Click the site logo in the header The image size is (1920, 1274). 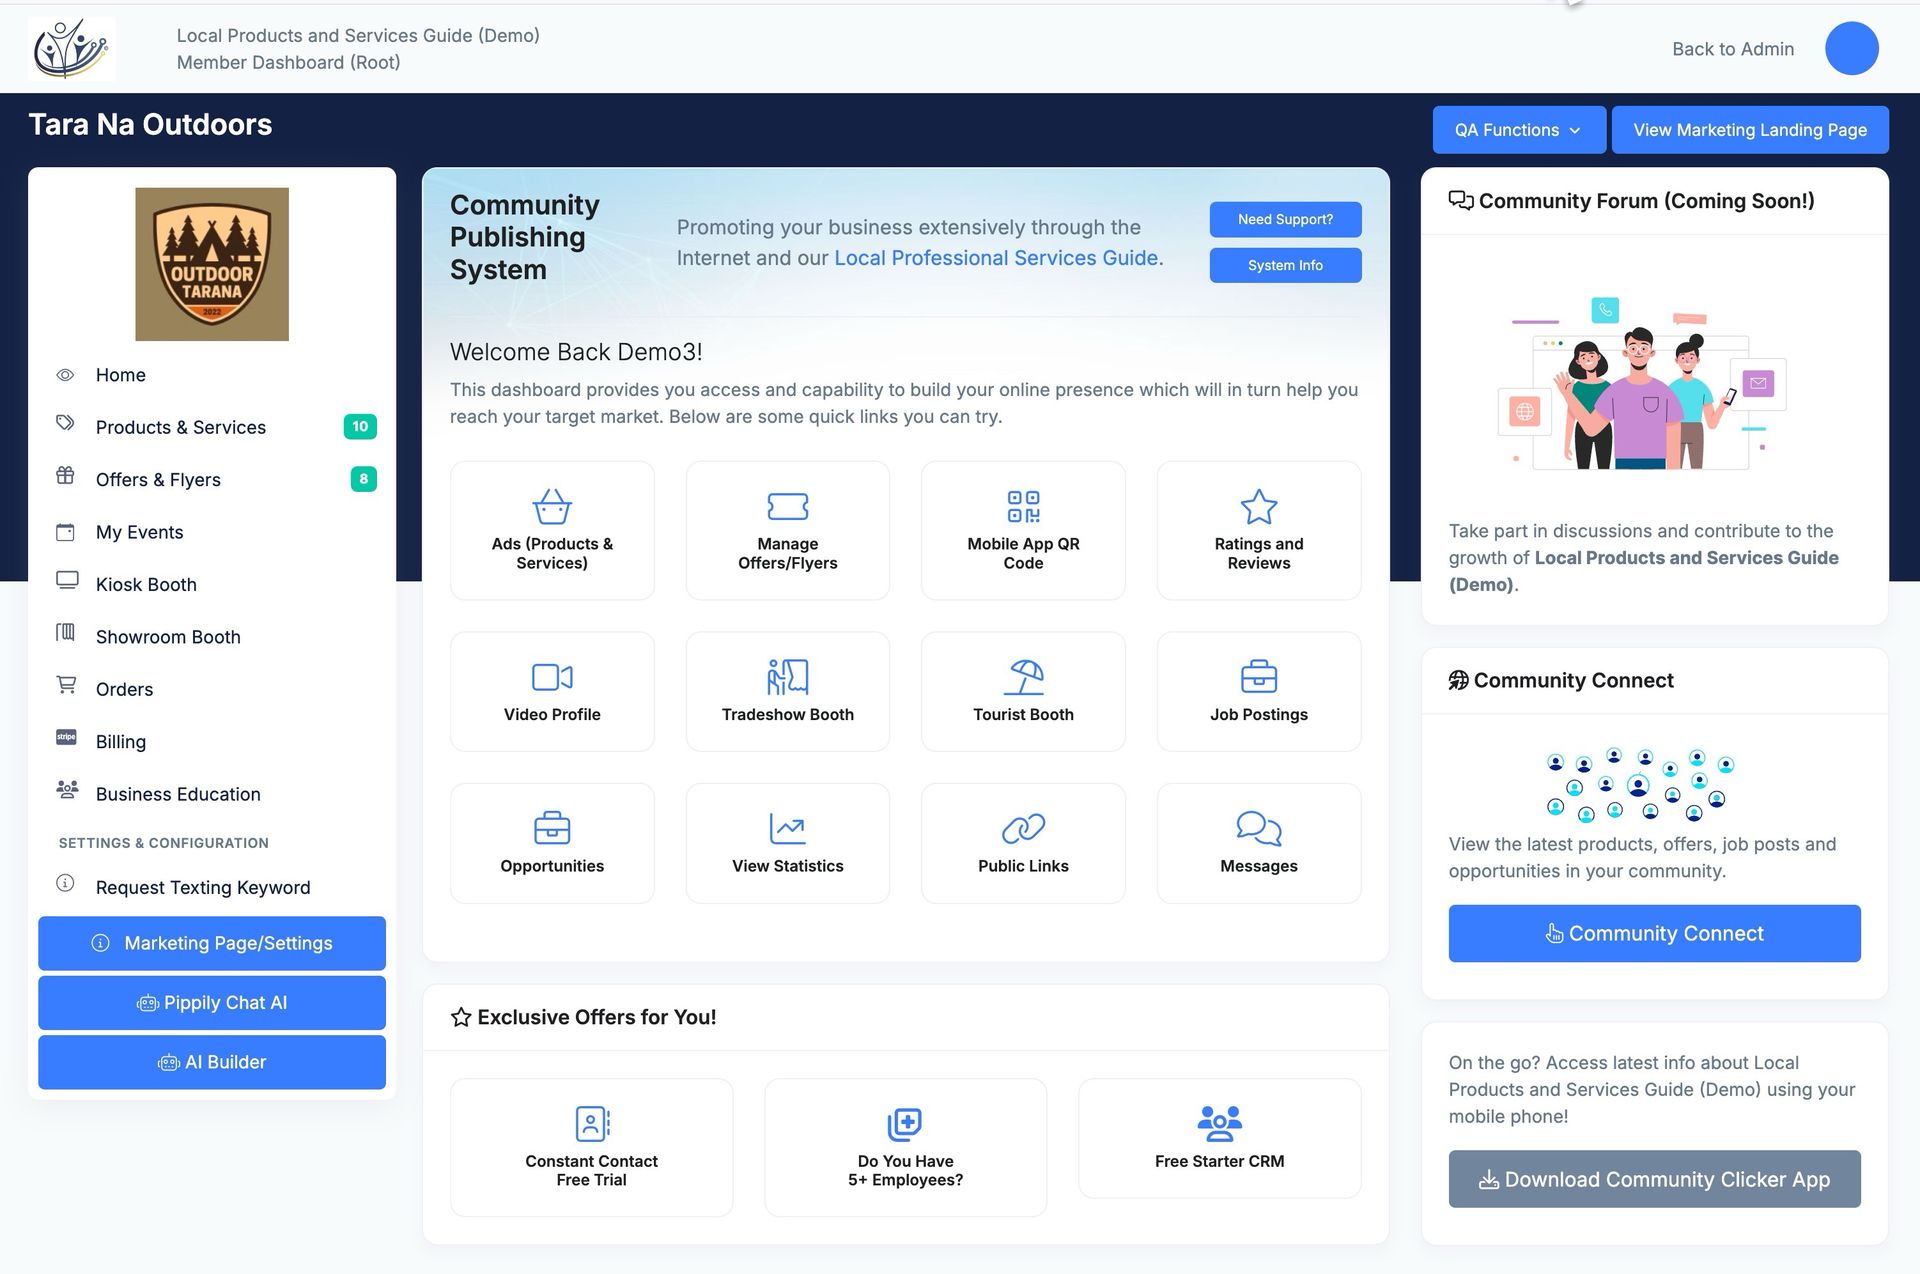click(x=71, y=48)
